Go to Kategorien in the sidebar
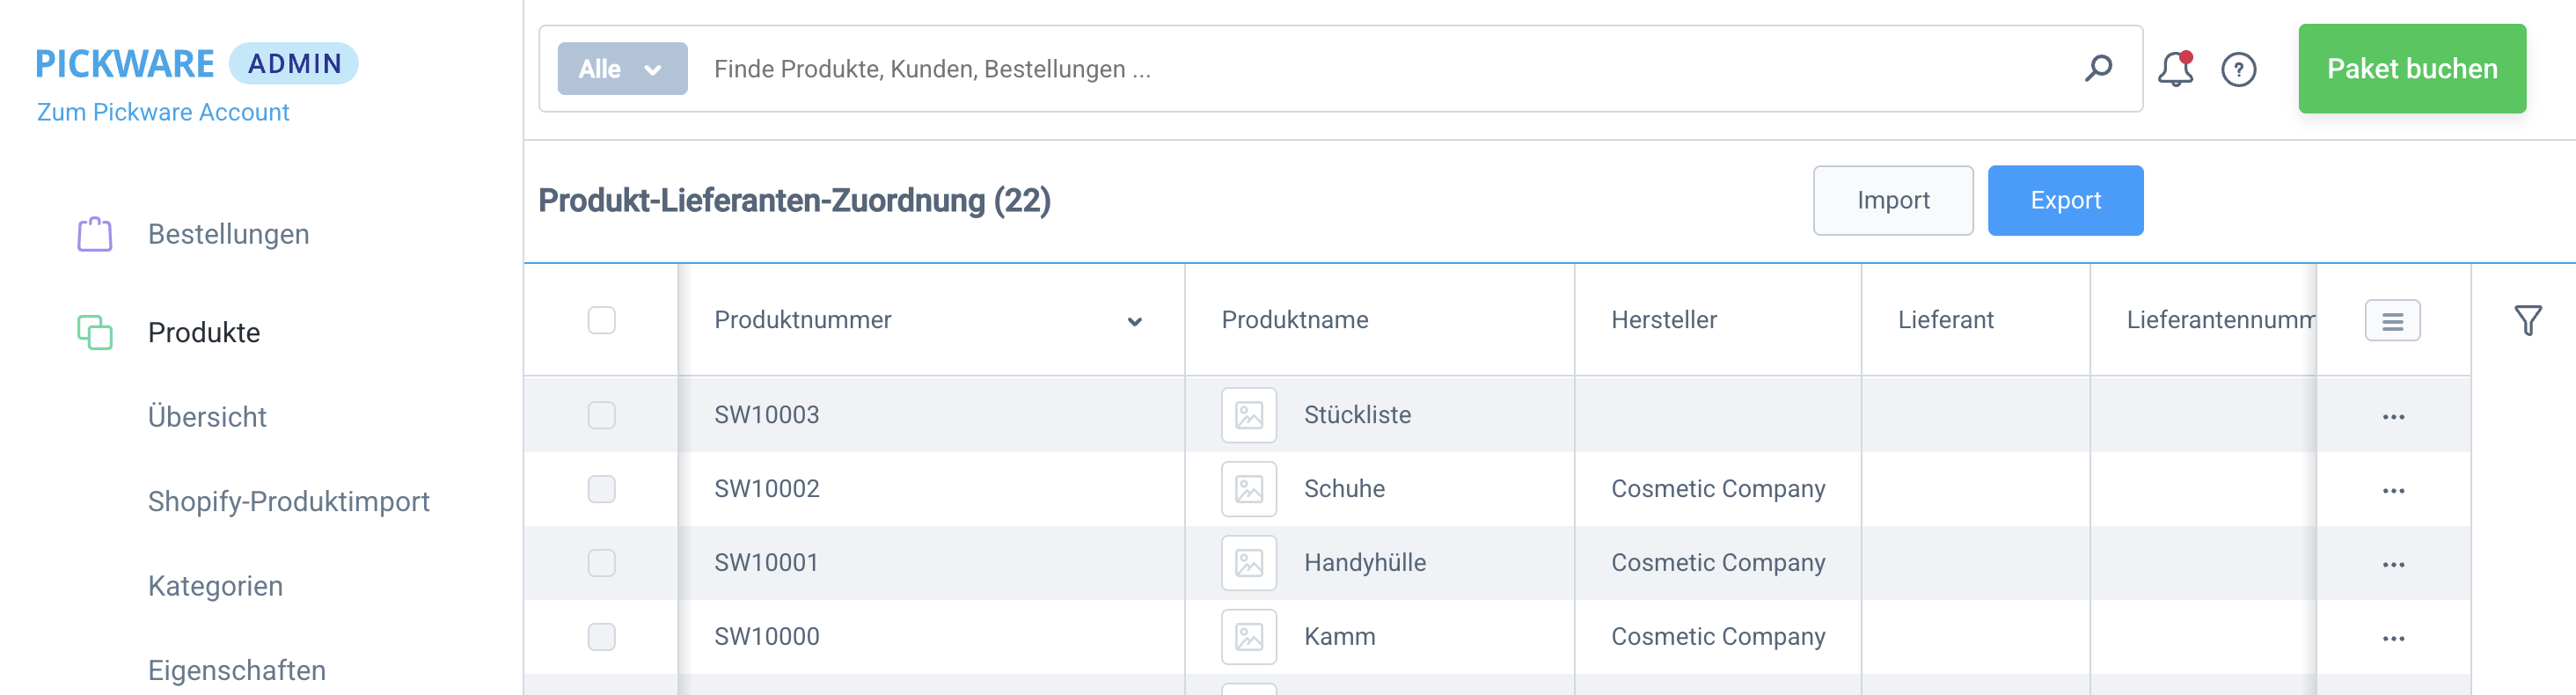 point(215,586)
